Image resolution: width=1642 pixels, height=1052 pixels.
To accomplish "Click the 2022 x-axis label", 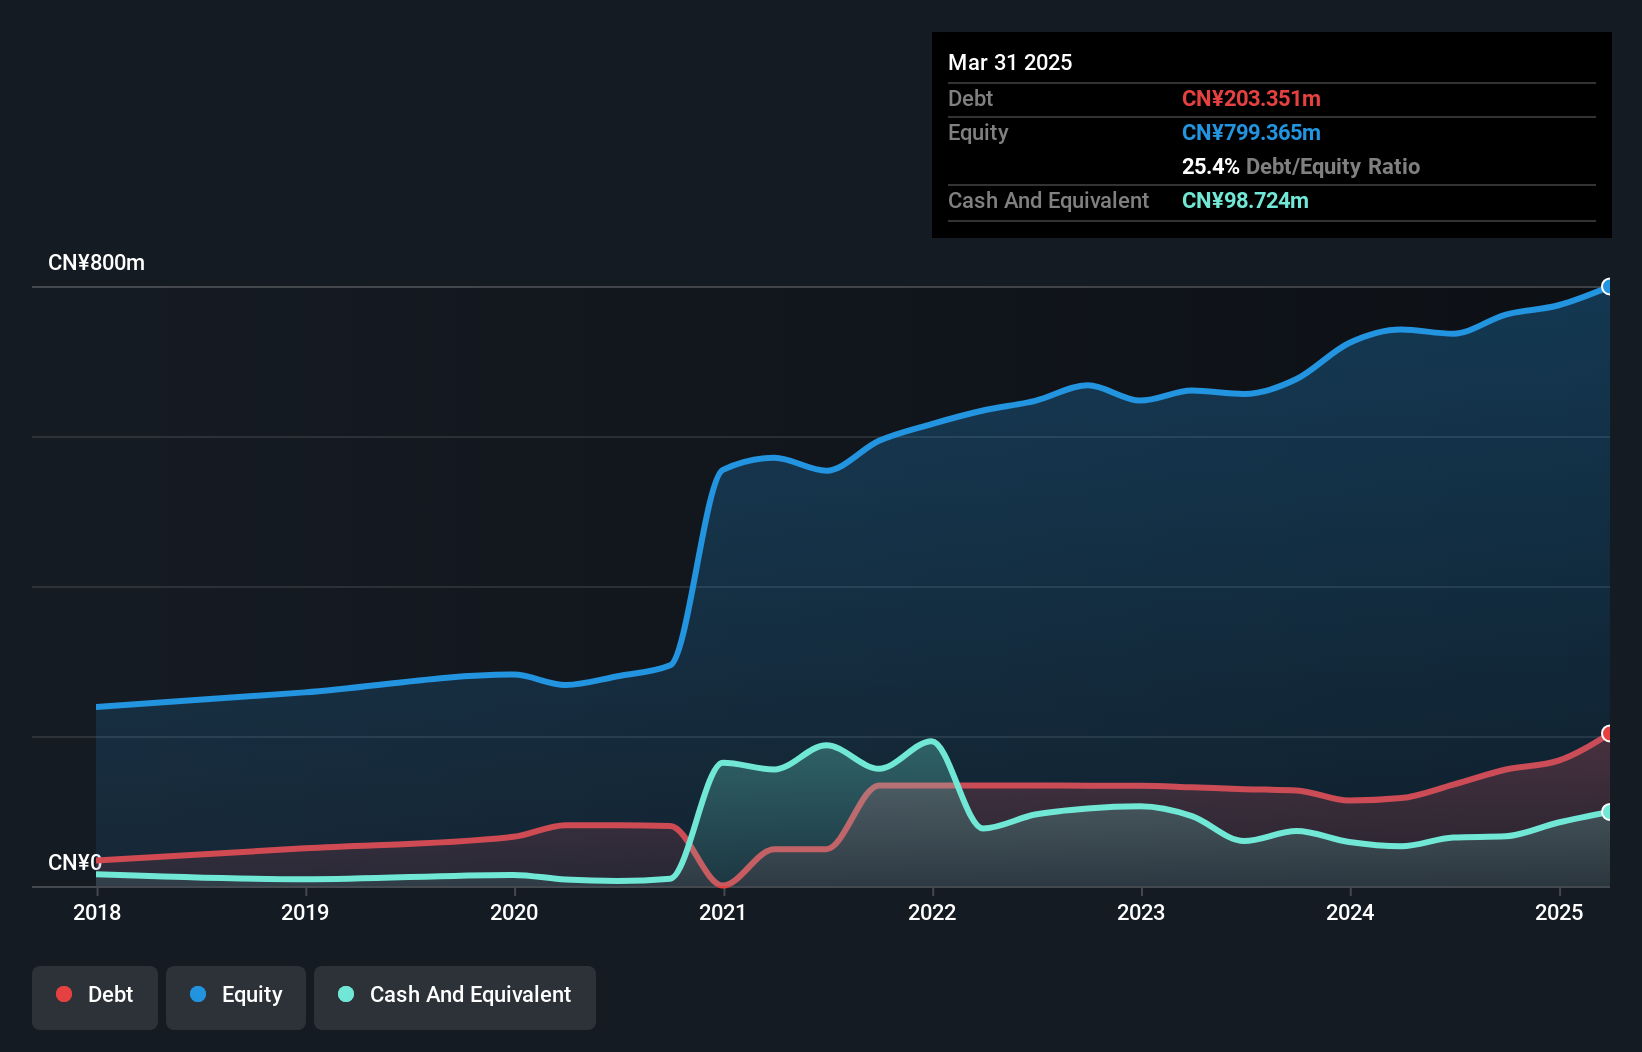I will point(932,912).
